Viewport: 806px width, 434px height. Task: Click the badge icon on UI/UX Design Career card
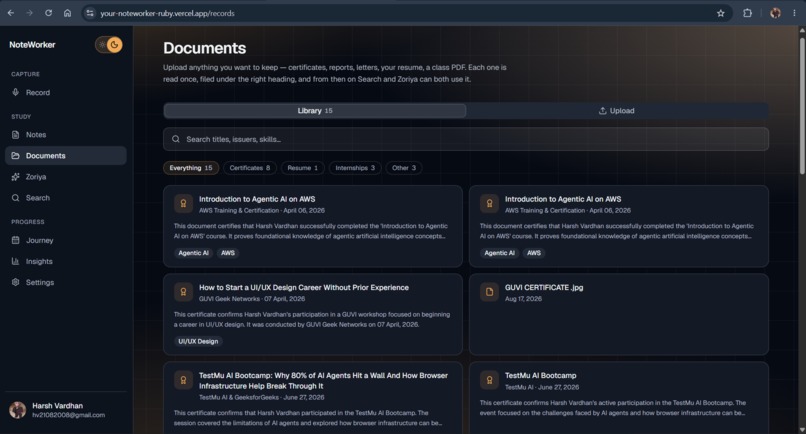click(x=183, y=292)
